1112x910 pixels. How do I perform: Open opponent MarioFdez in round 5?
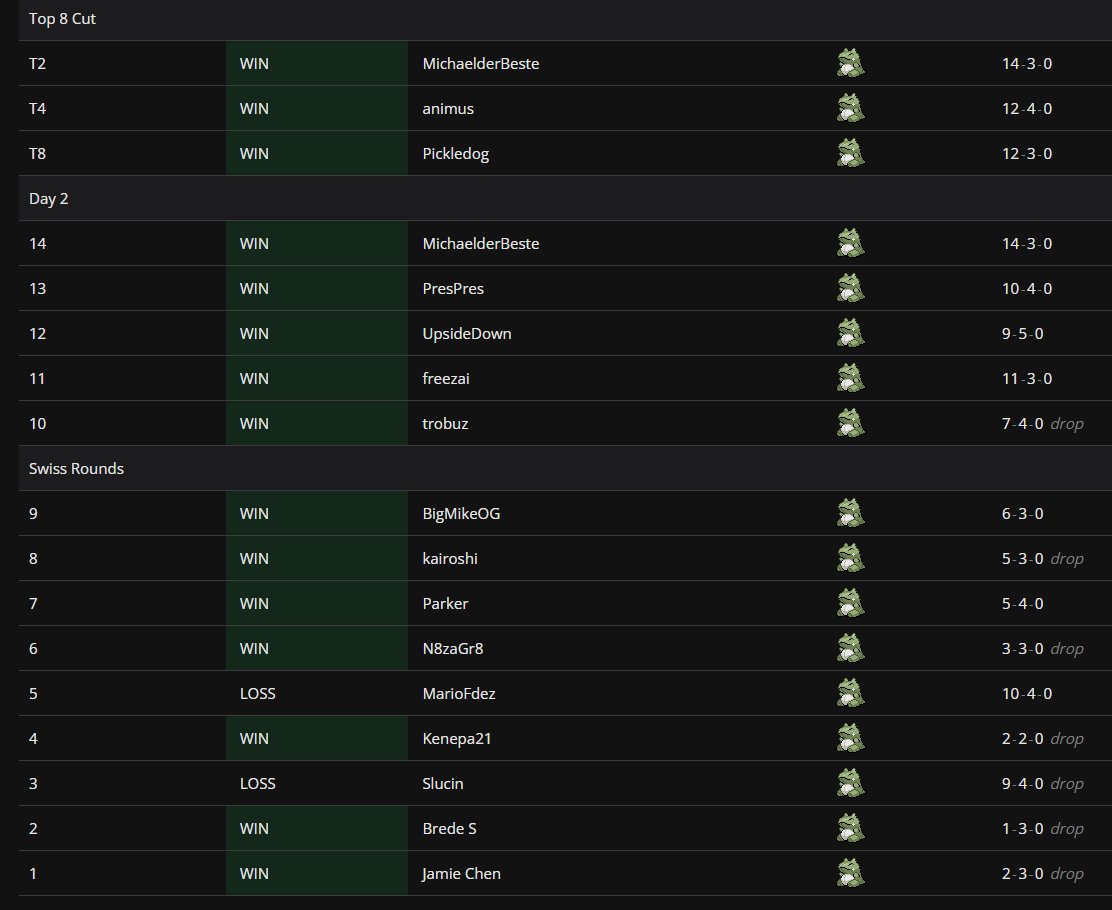click(x=459, y=694)
